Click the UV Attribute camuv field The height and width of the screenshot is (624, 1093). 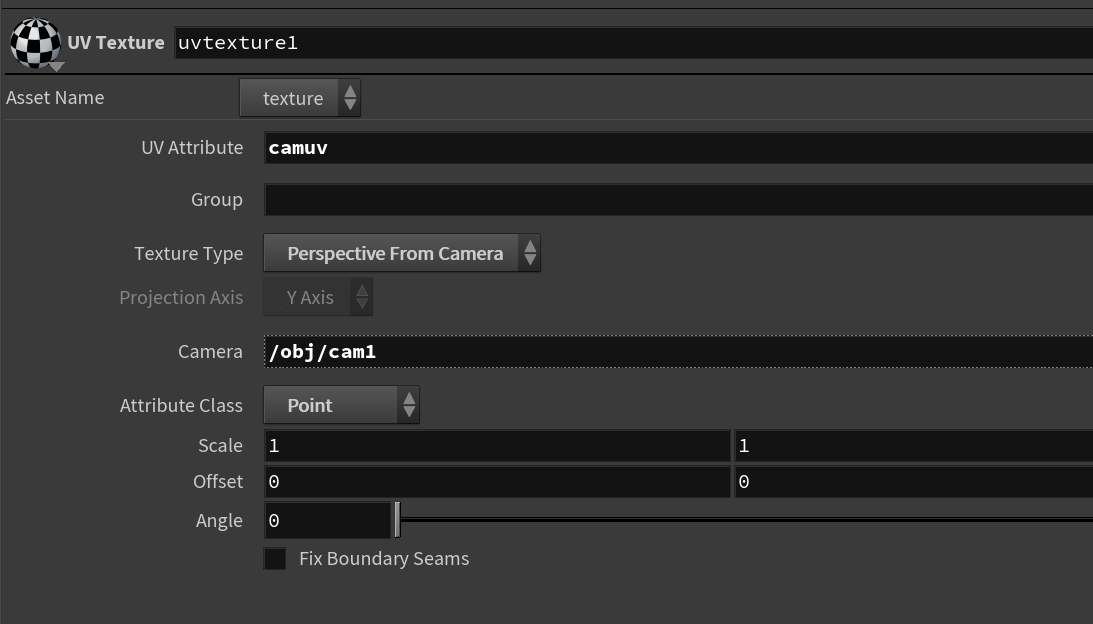coord(678,148)
